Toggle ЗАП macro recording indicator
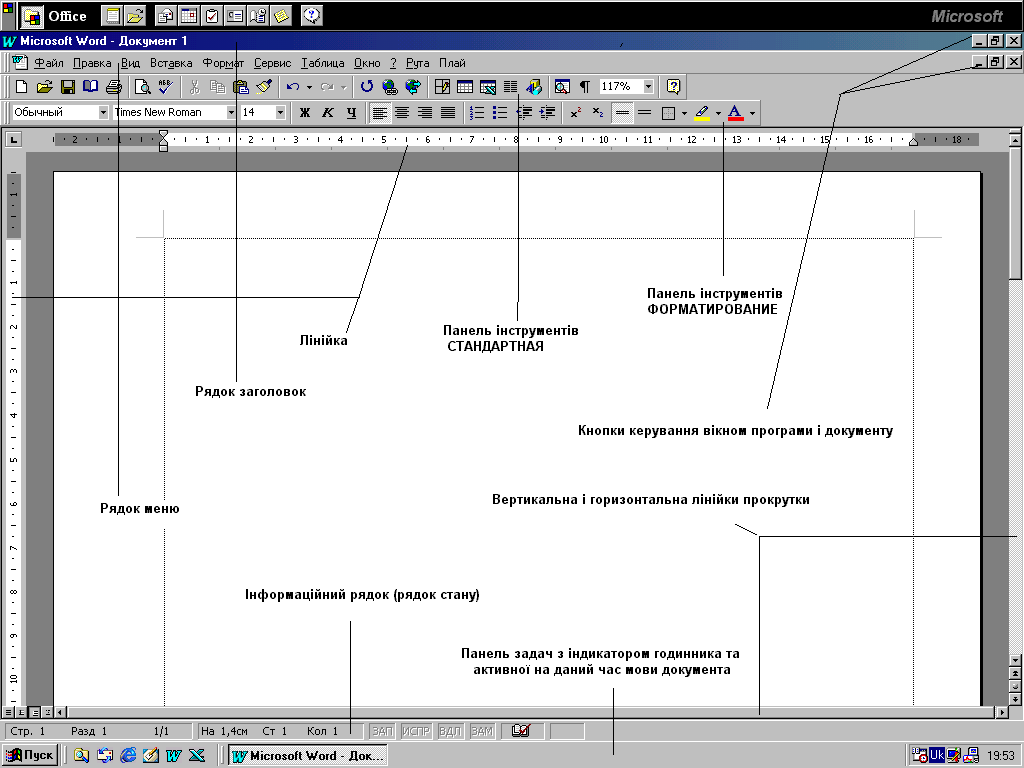The image size is (1024, 768). (x=382, y=731)
